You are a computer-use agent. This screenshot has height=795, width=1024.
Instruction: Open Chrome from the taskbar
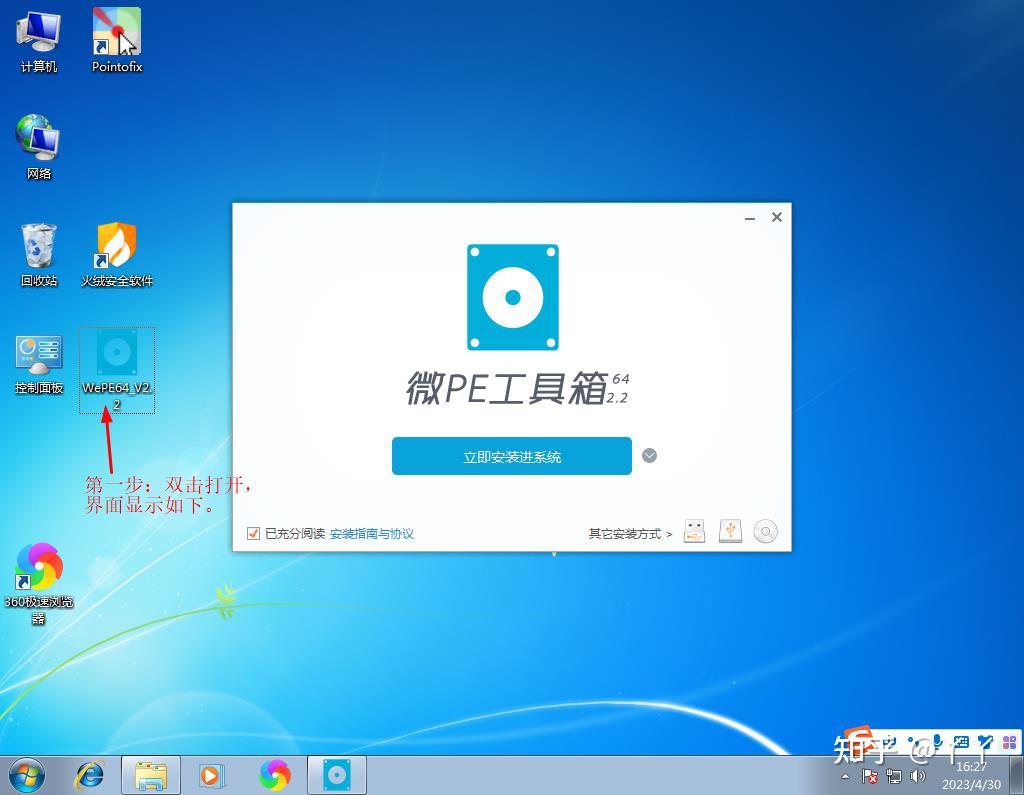point(275,774)
